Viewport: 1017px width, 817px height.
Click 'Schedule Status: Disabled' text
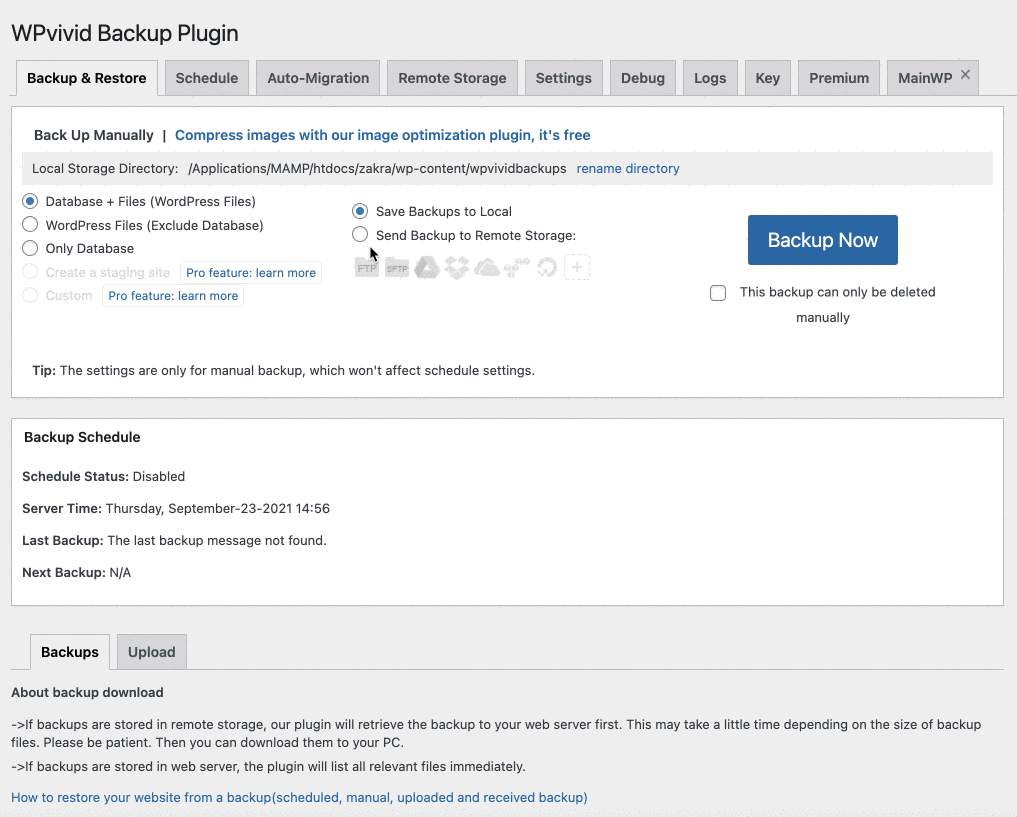[x=104, y=476]
